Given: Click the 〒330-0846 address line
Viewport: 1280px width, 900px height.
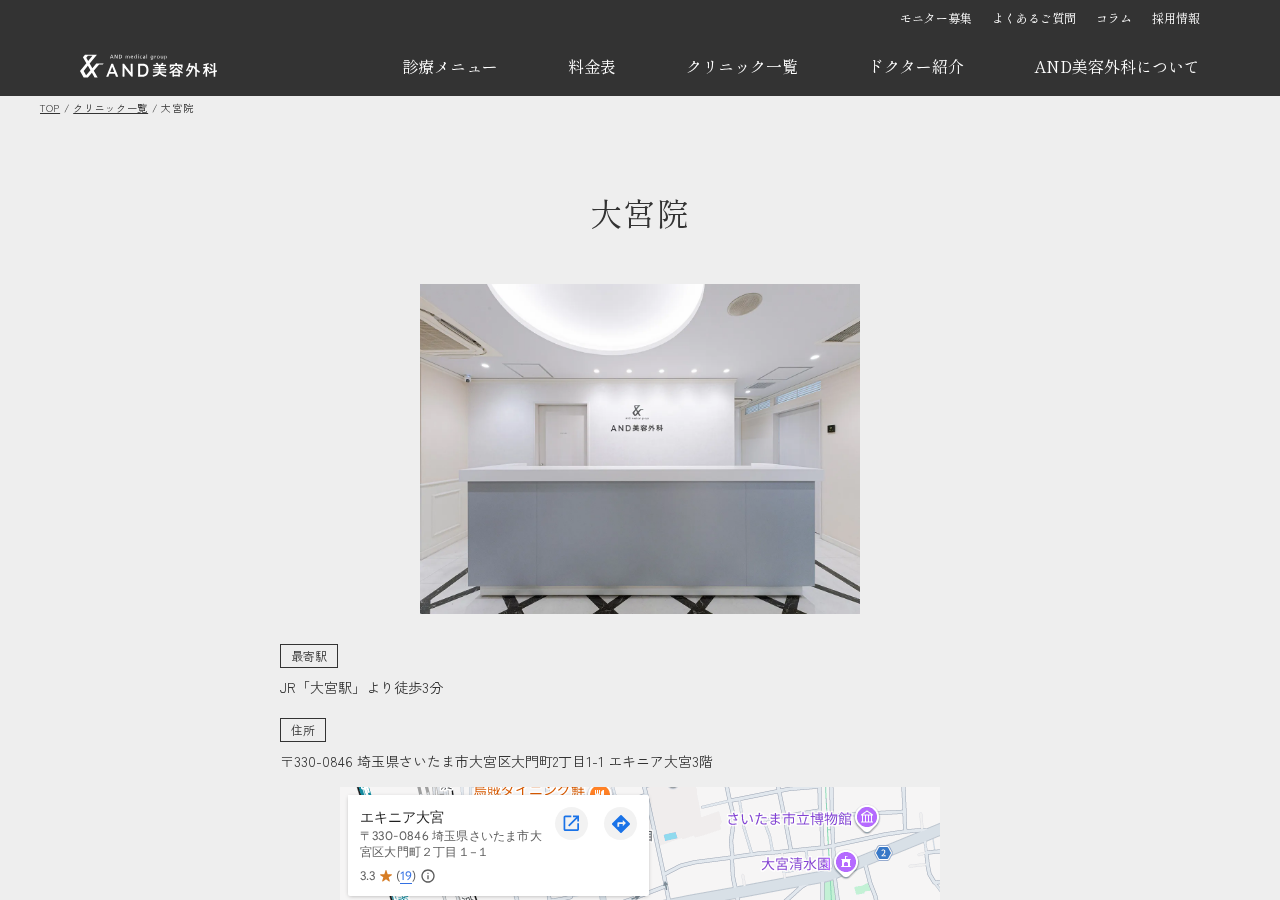Looking at the screenshot, I should [496, 762].
